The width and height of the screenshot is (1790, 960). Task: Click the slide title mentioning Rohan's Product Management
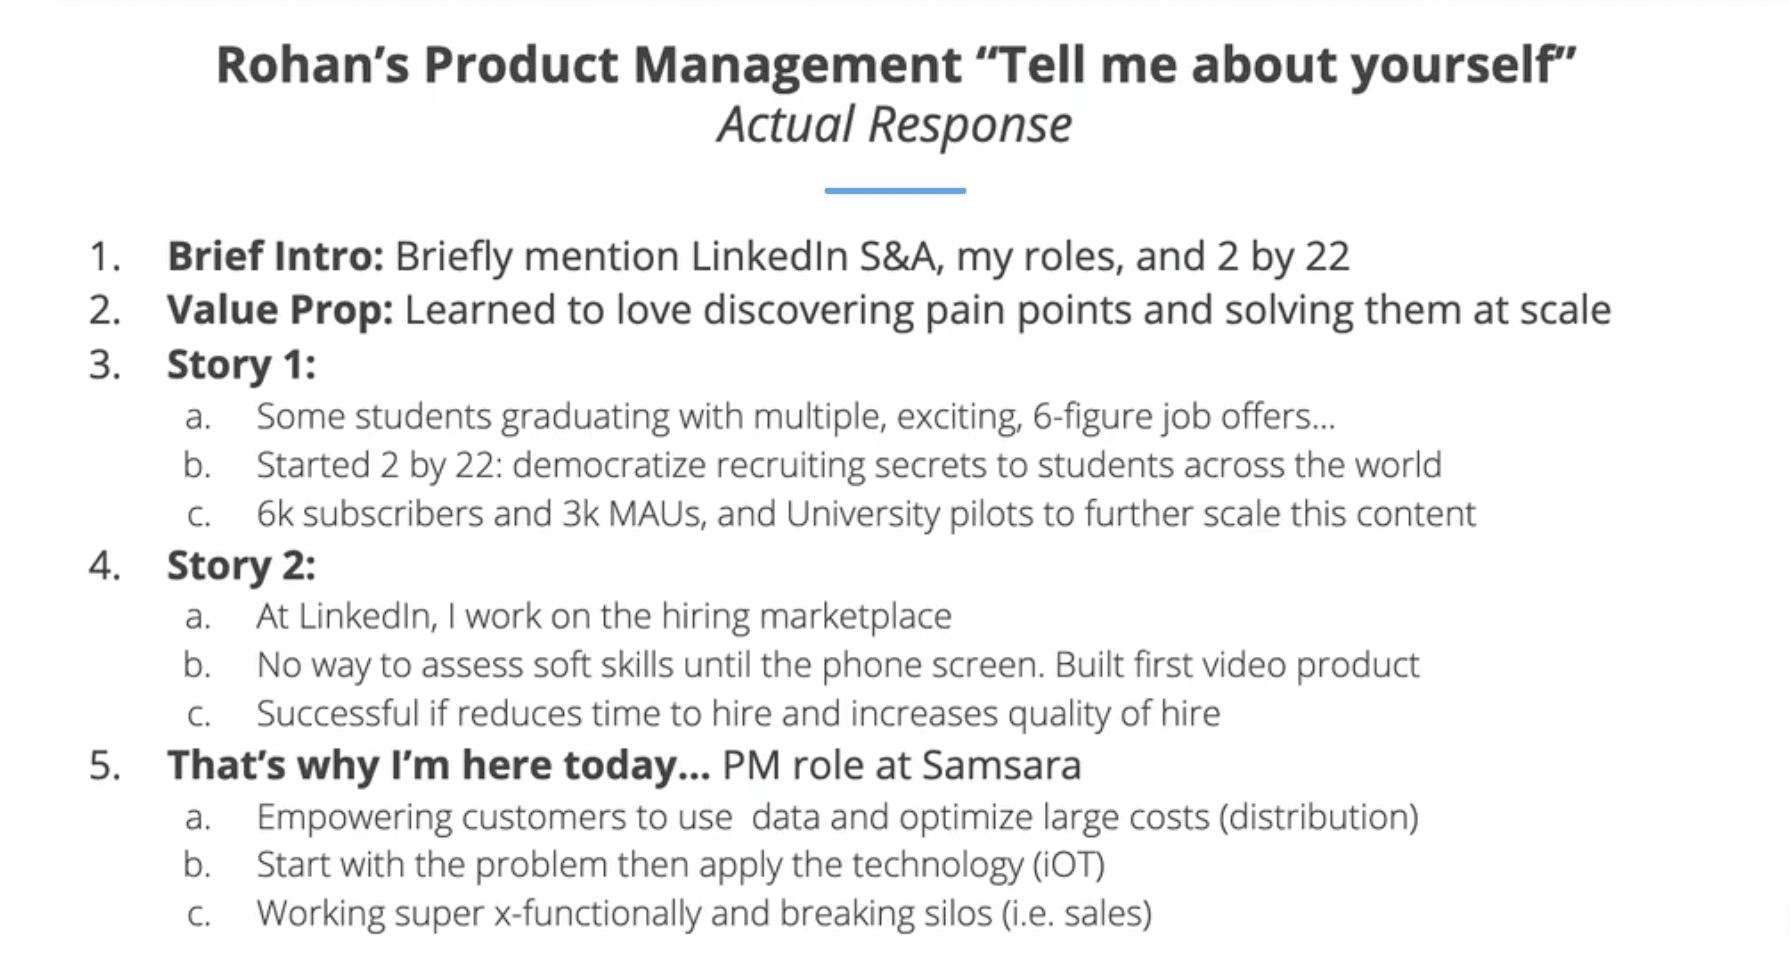(895, 65)
